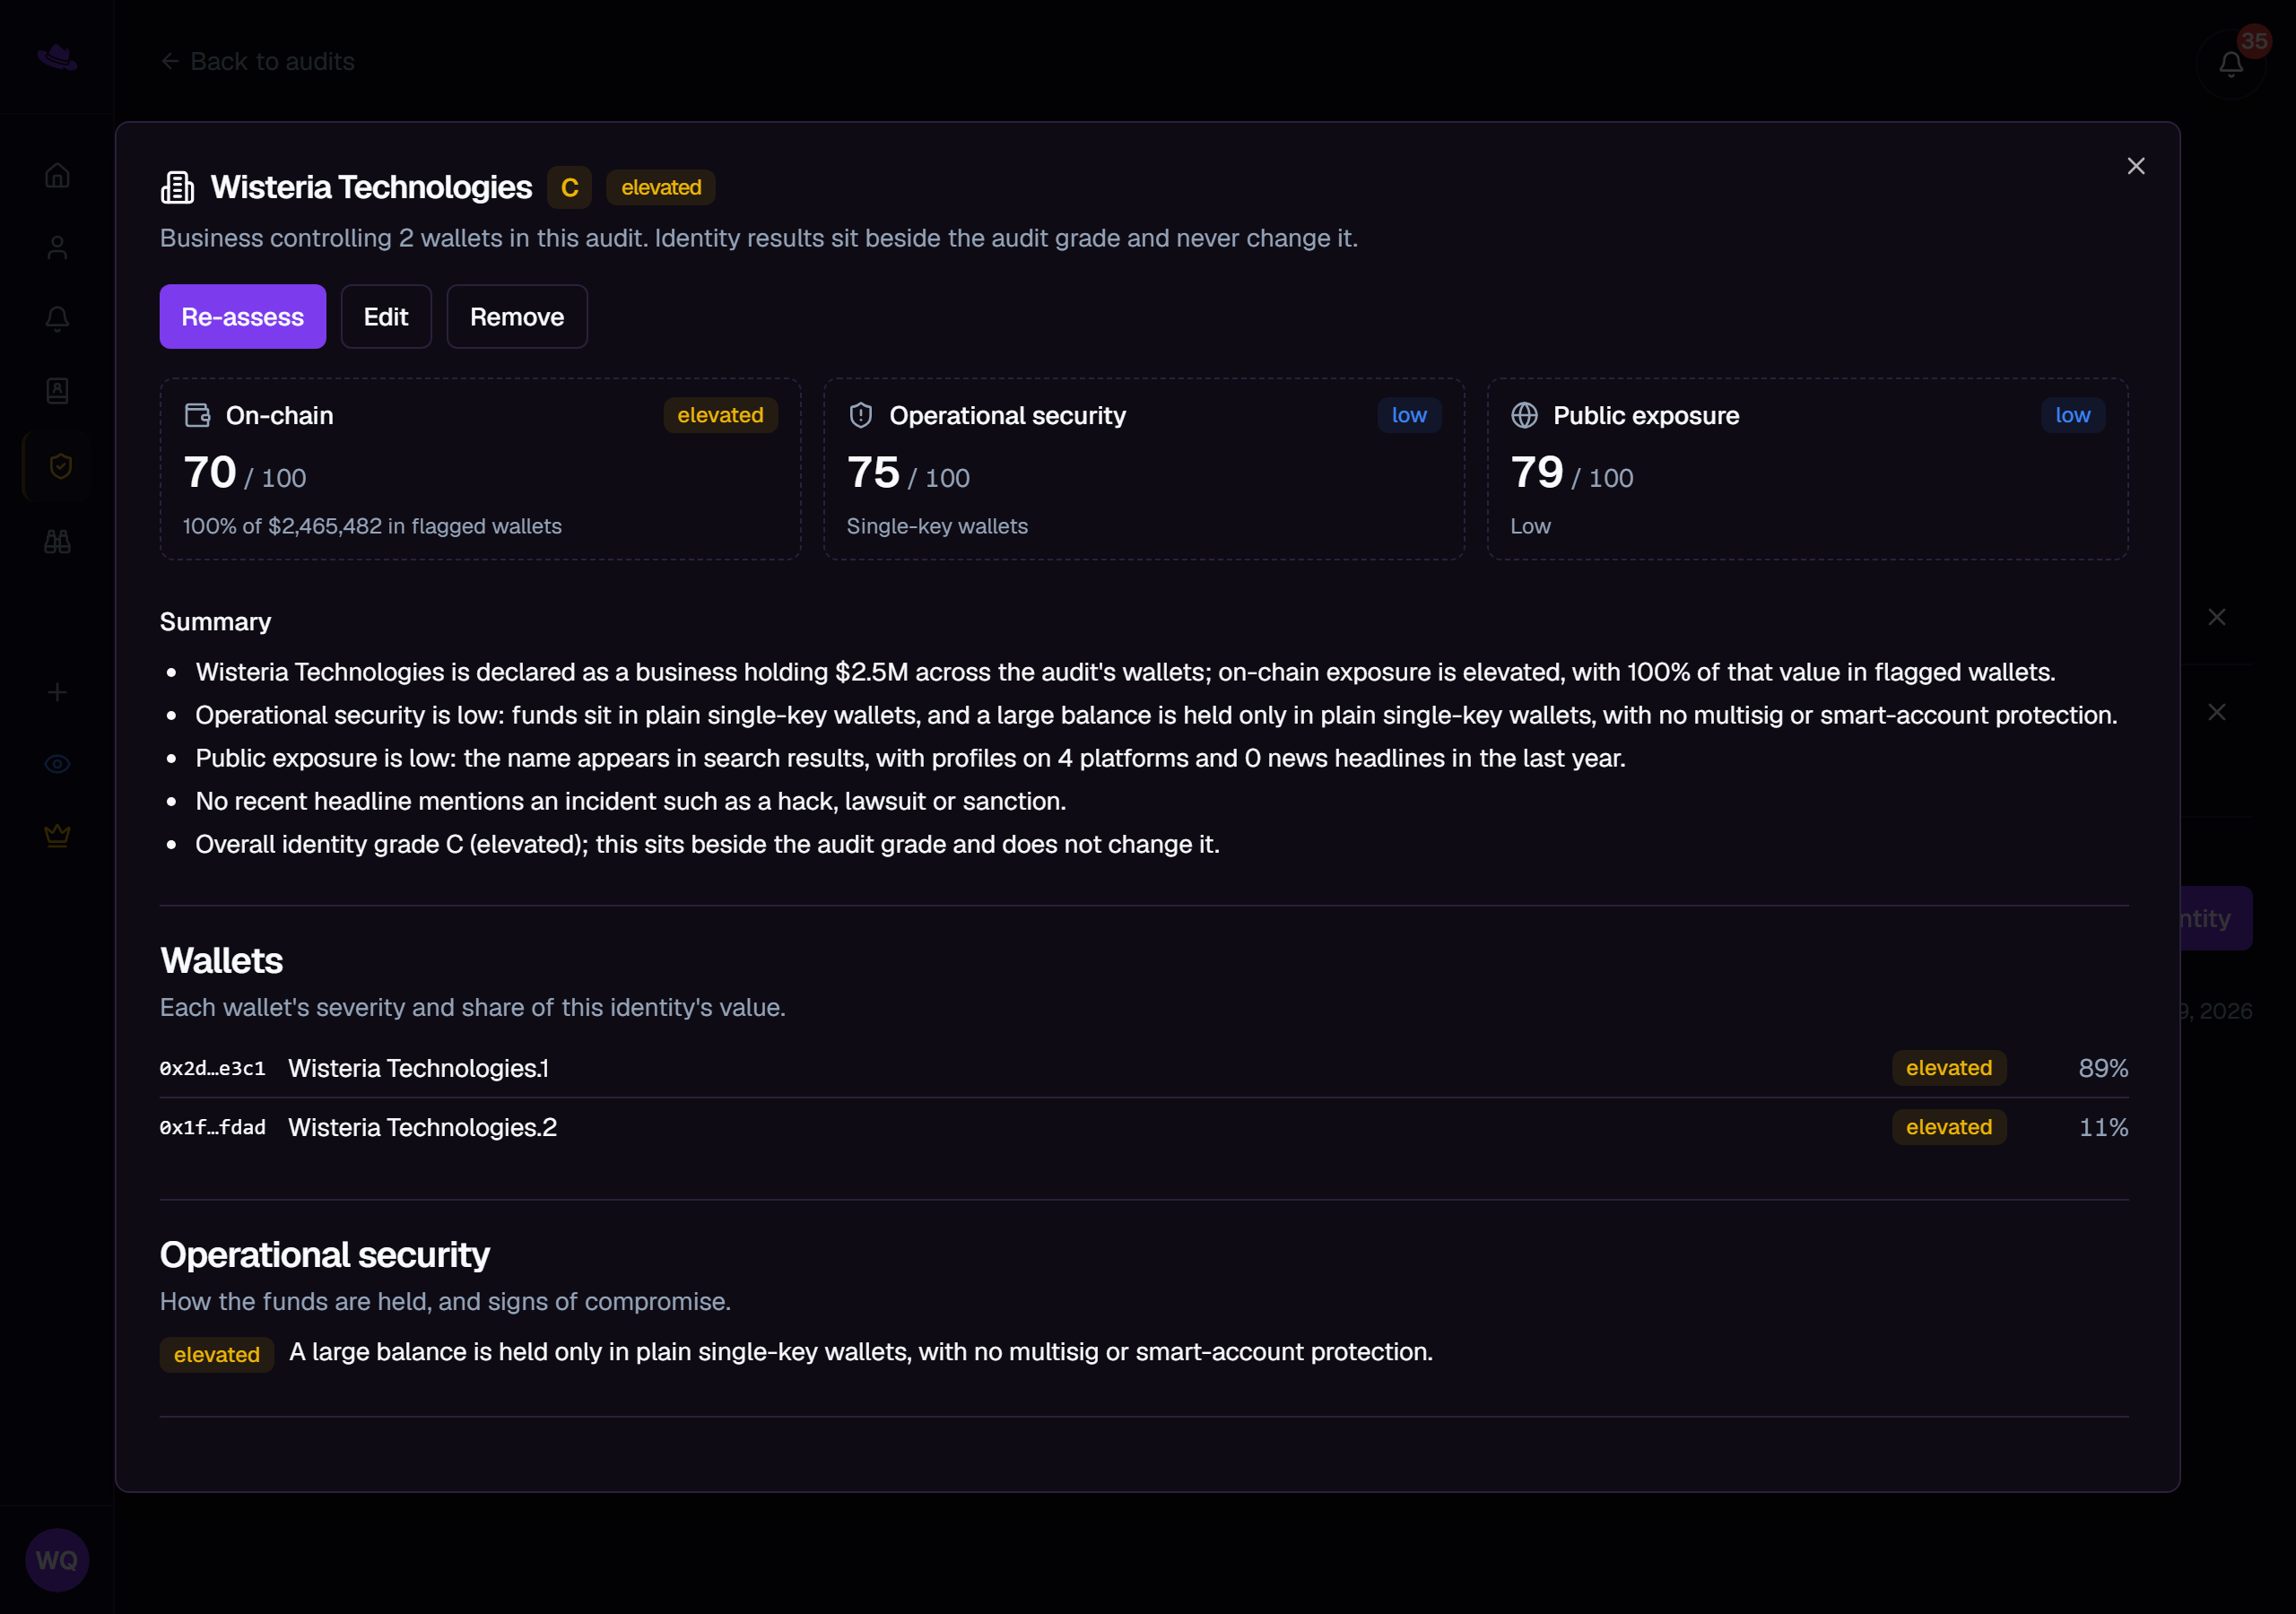Click the wallet icon in On-chain card
2296x1614 pixels.
197,415
